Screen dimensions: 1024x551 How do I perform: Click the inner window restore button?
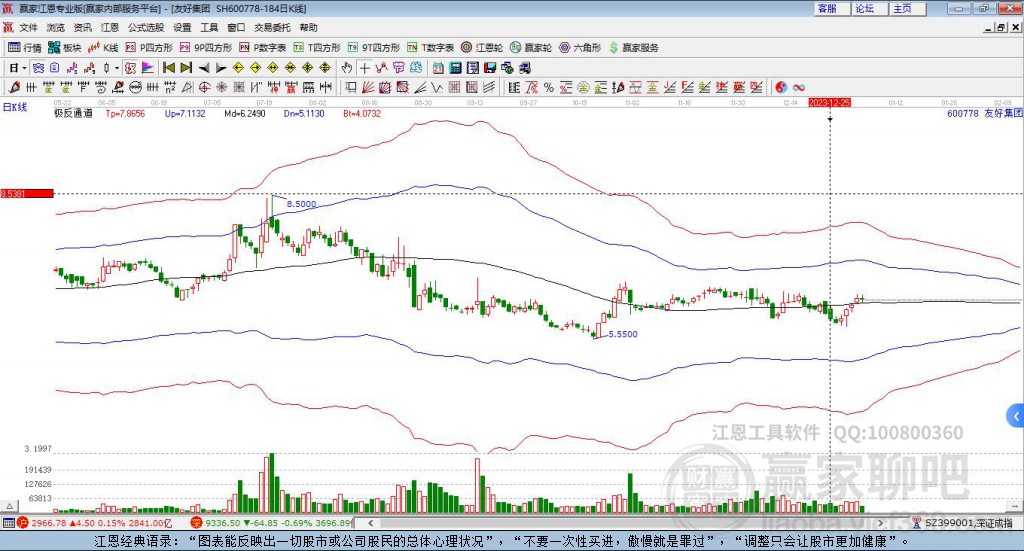(1001, 27)
